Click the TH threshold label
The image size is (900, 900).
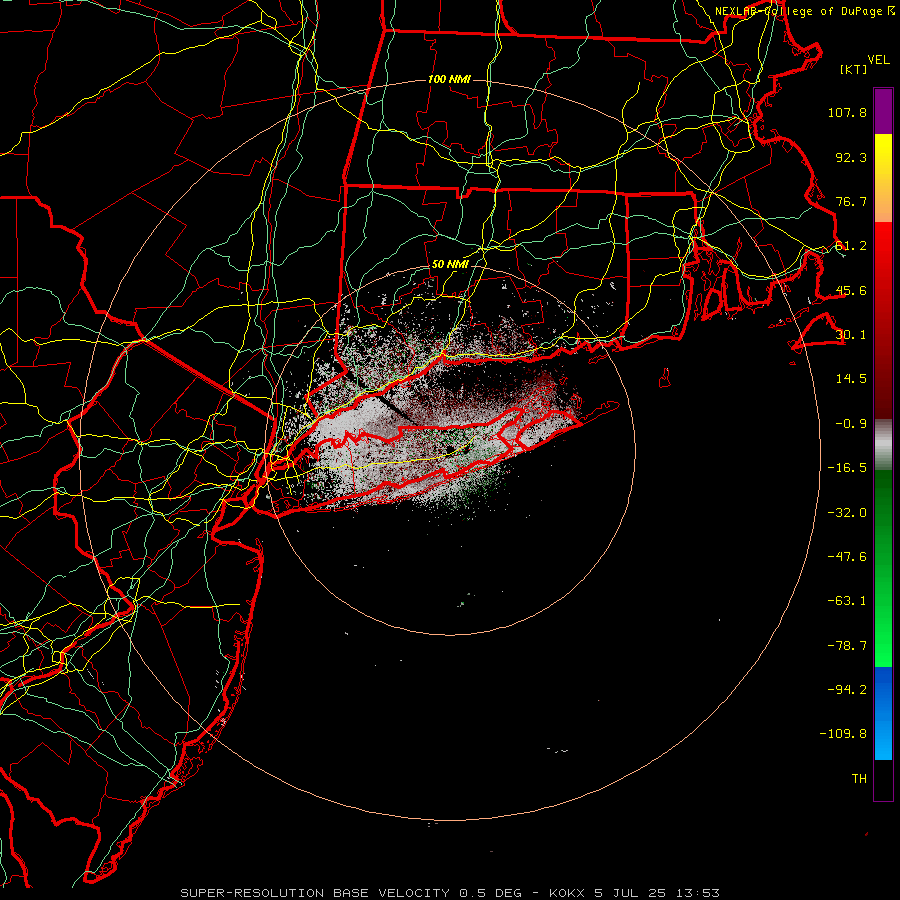pyautogui.click(x=859, y=779)
